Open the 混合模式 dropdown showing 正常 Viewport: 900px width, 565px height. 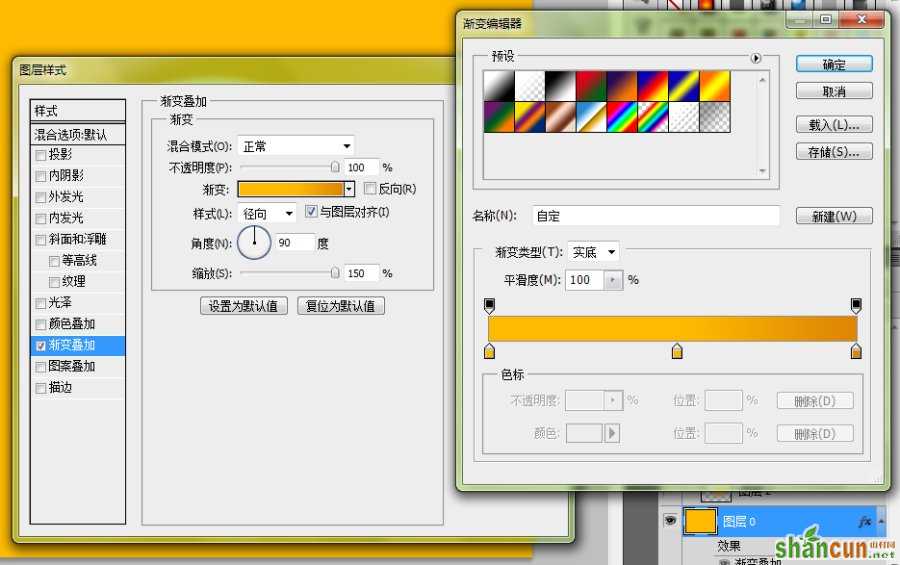tap(296, 146)
